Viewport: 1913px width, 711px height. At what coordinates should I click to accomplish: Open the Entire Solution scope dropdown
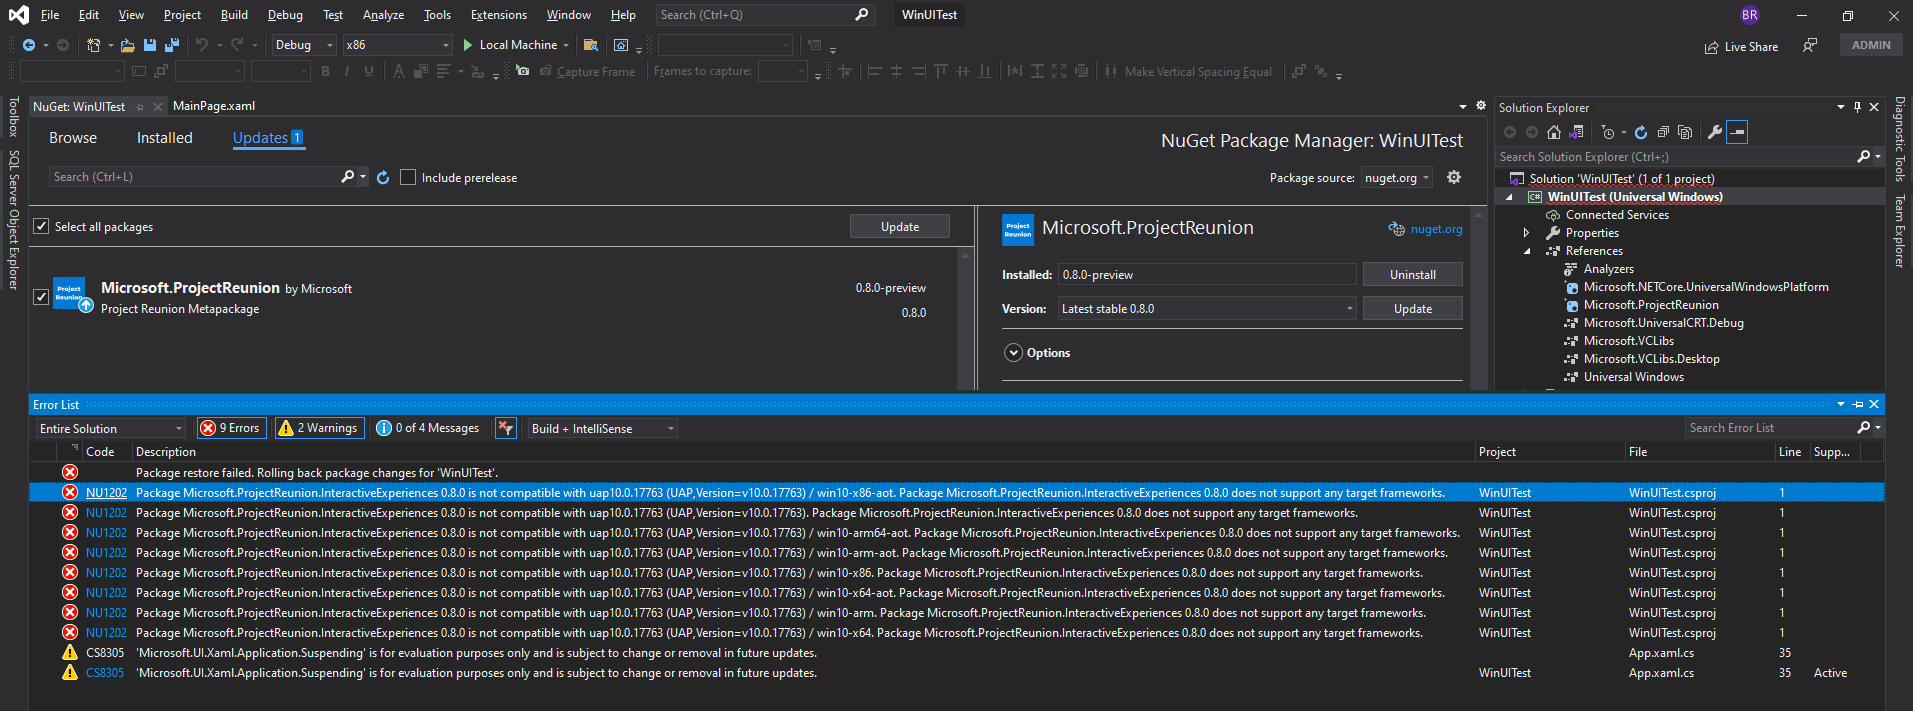[x=111, y=428]
